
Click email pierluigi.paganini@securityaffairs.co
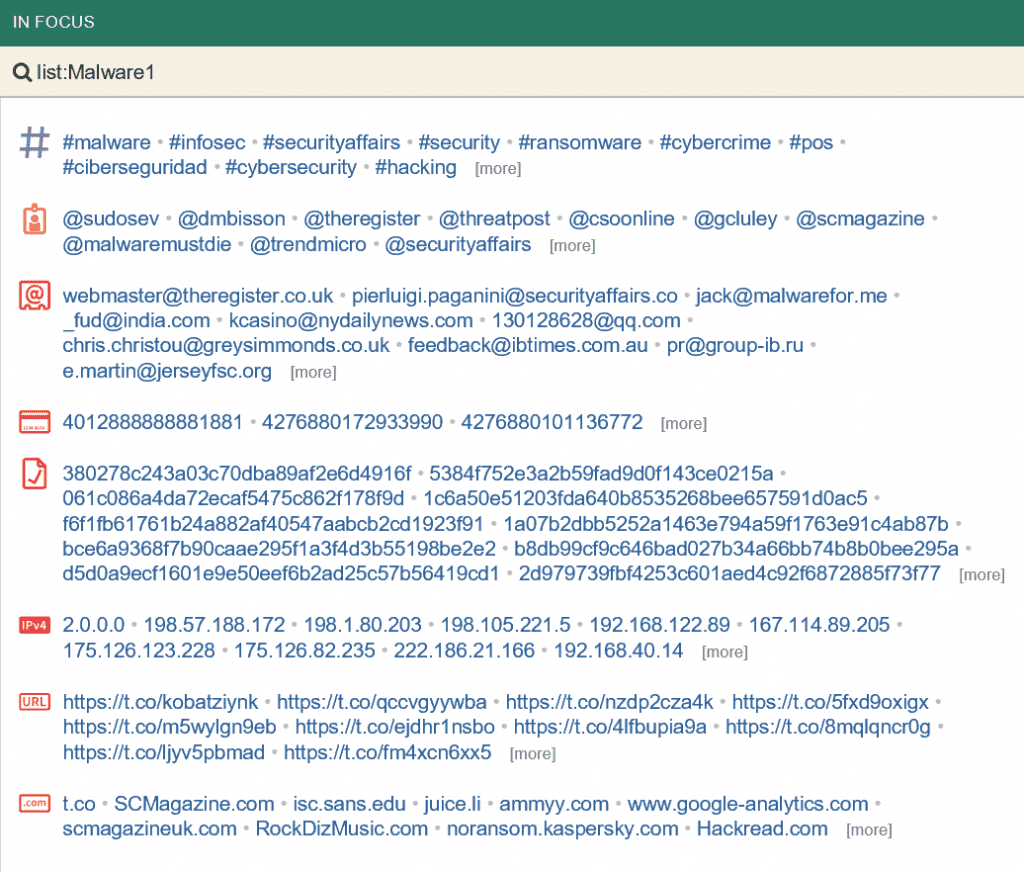pos(515,295)
